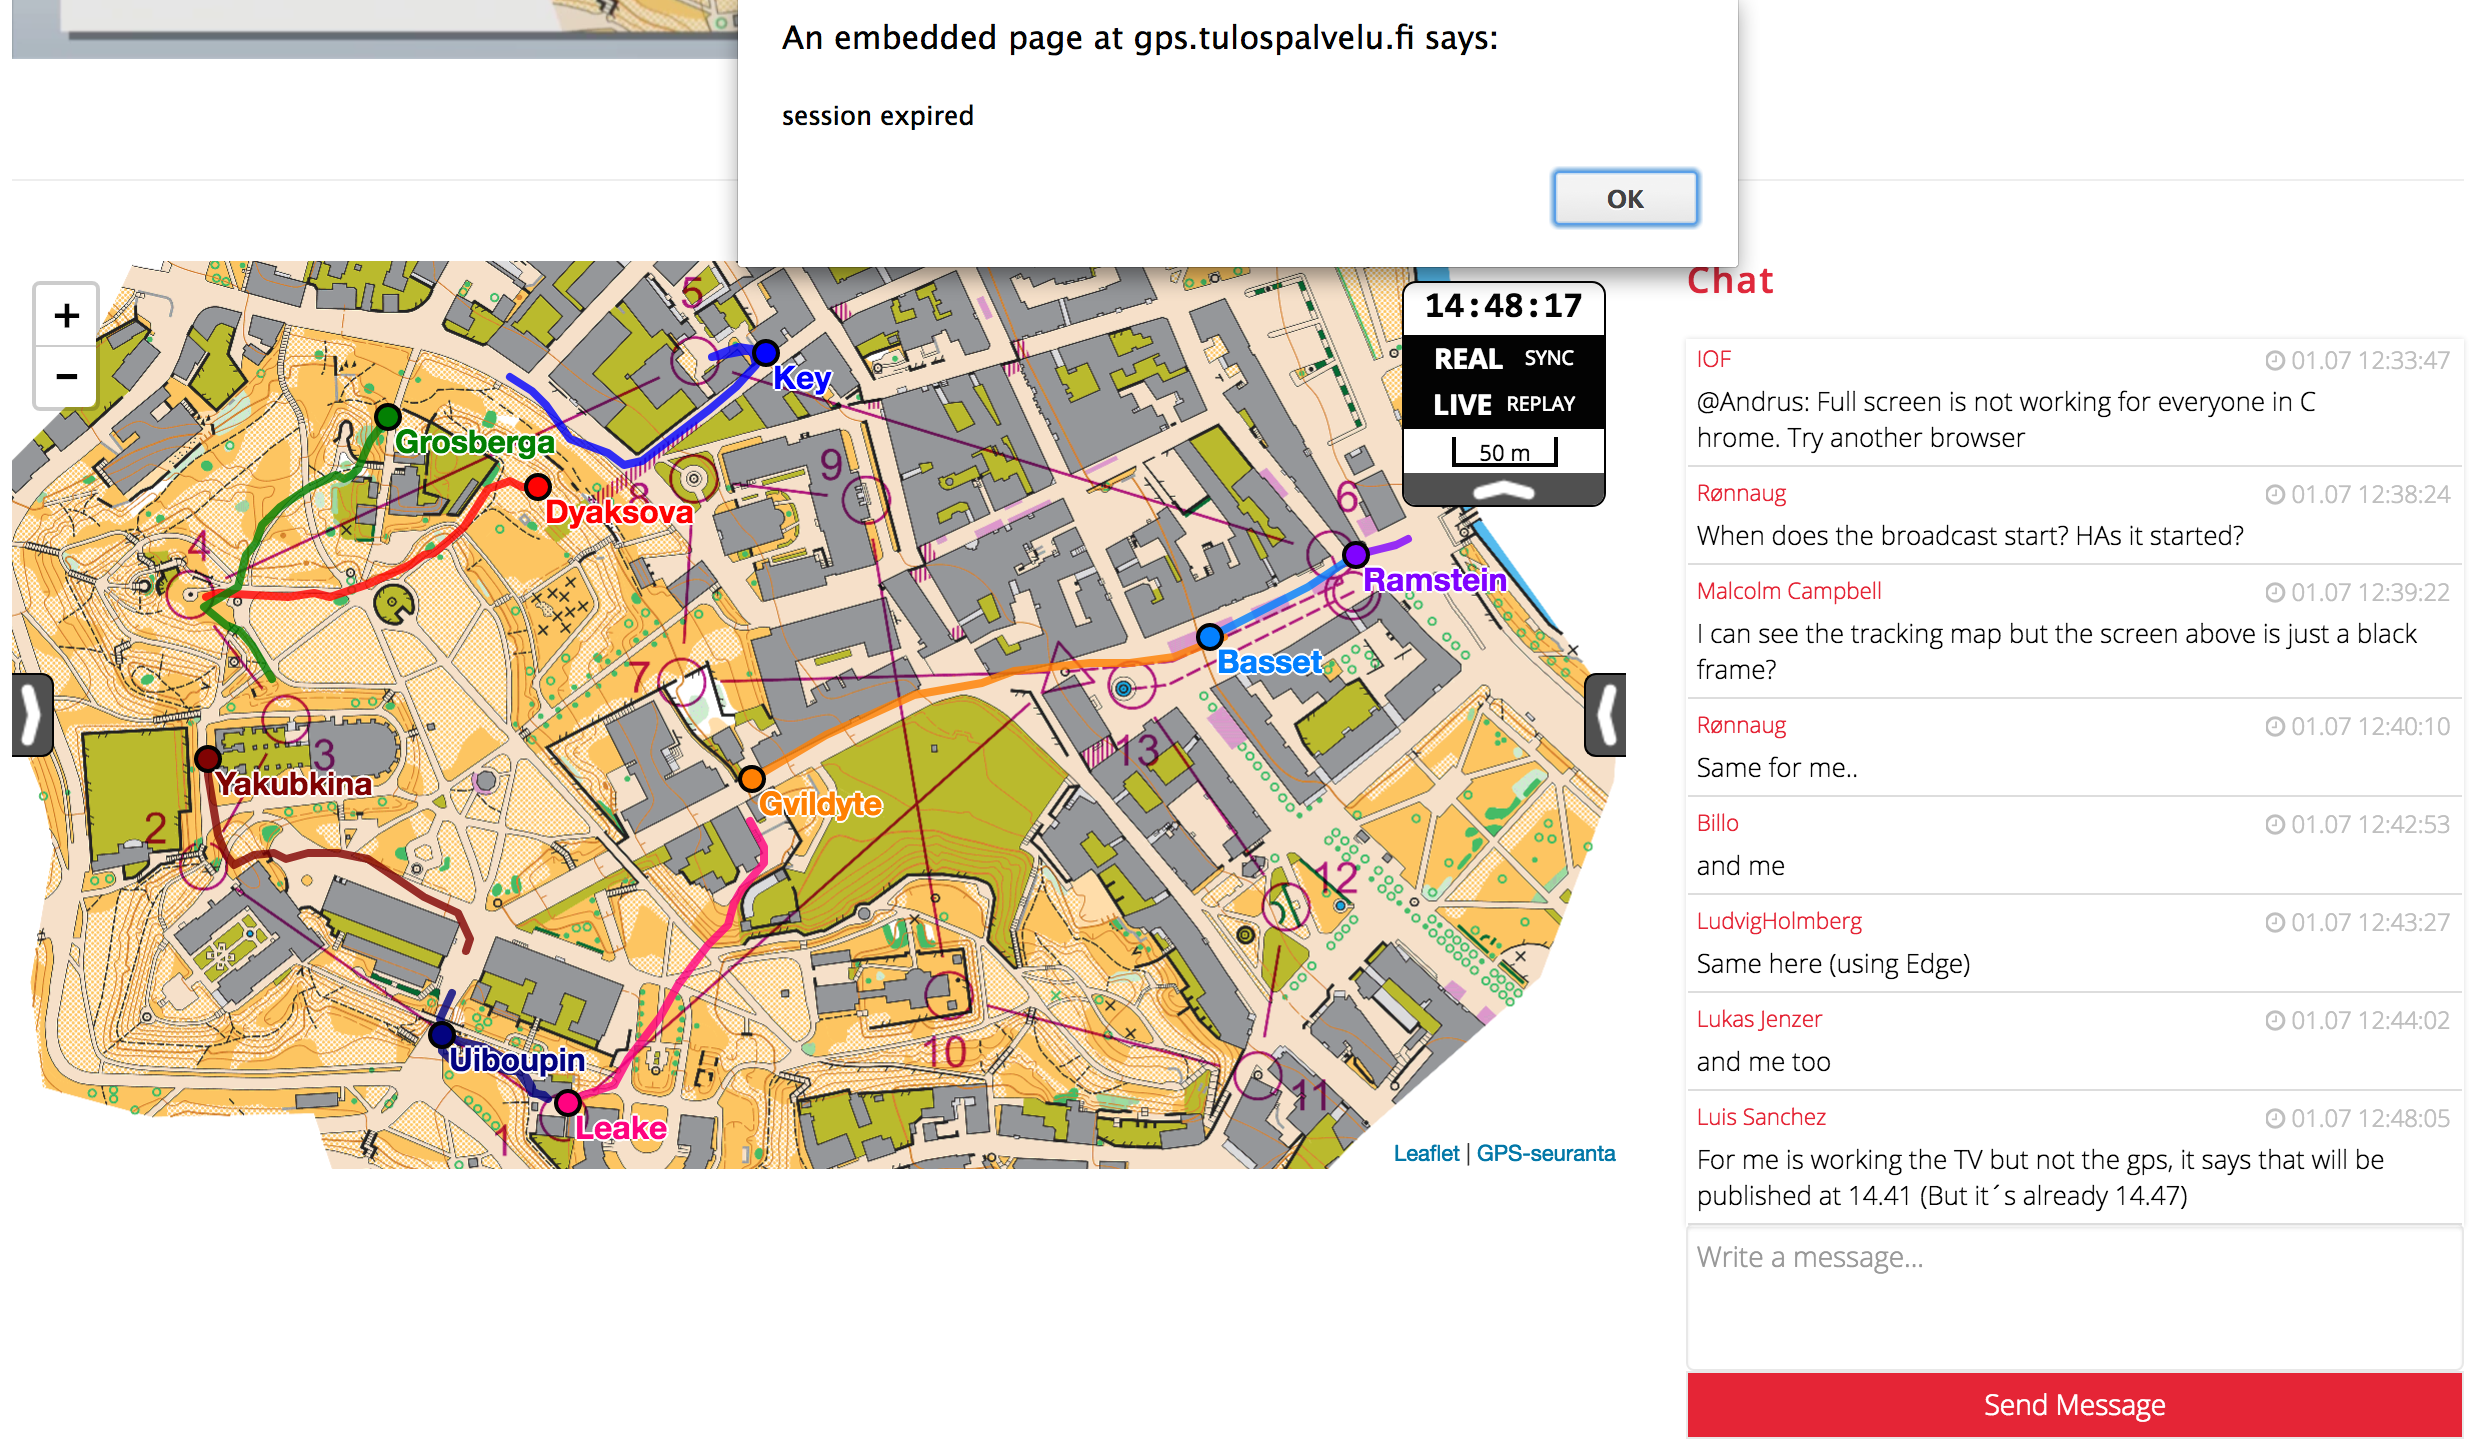Select the pink Leake runner marker
The width and height of the screenshot is (2487, 1450).
(568, 1103)
